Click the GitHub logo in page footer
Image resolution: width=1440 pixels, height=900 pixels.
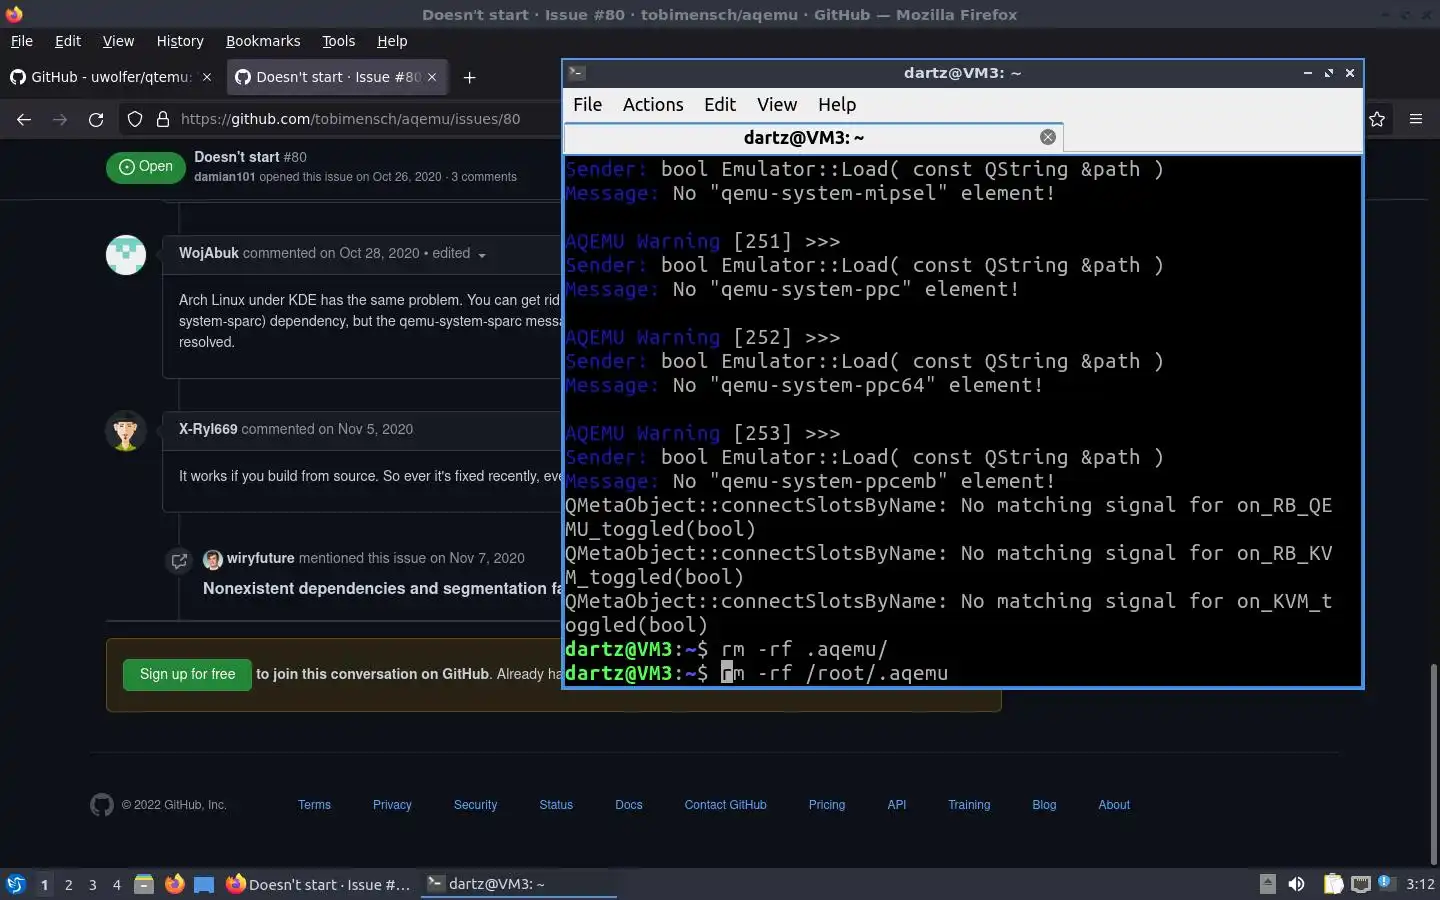tap(102, 805)
